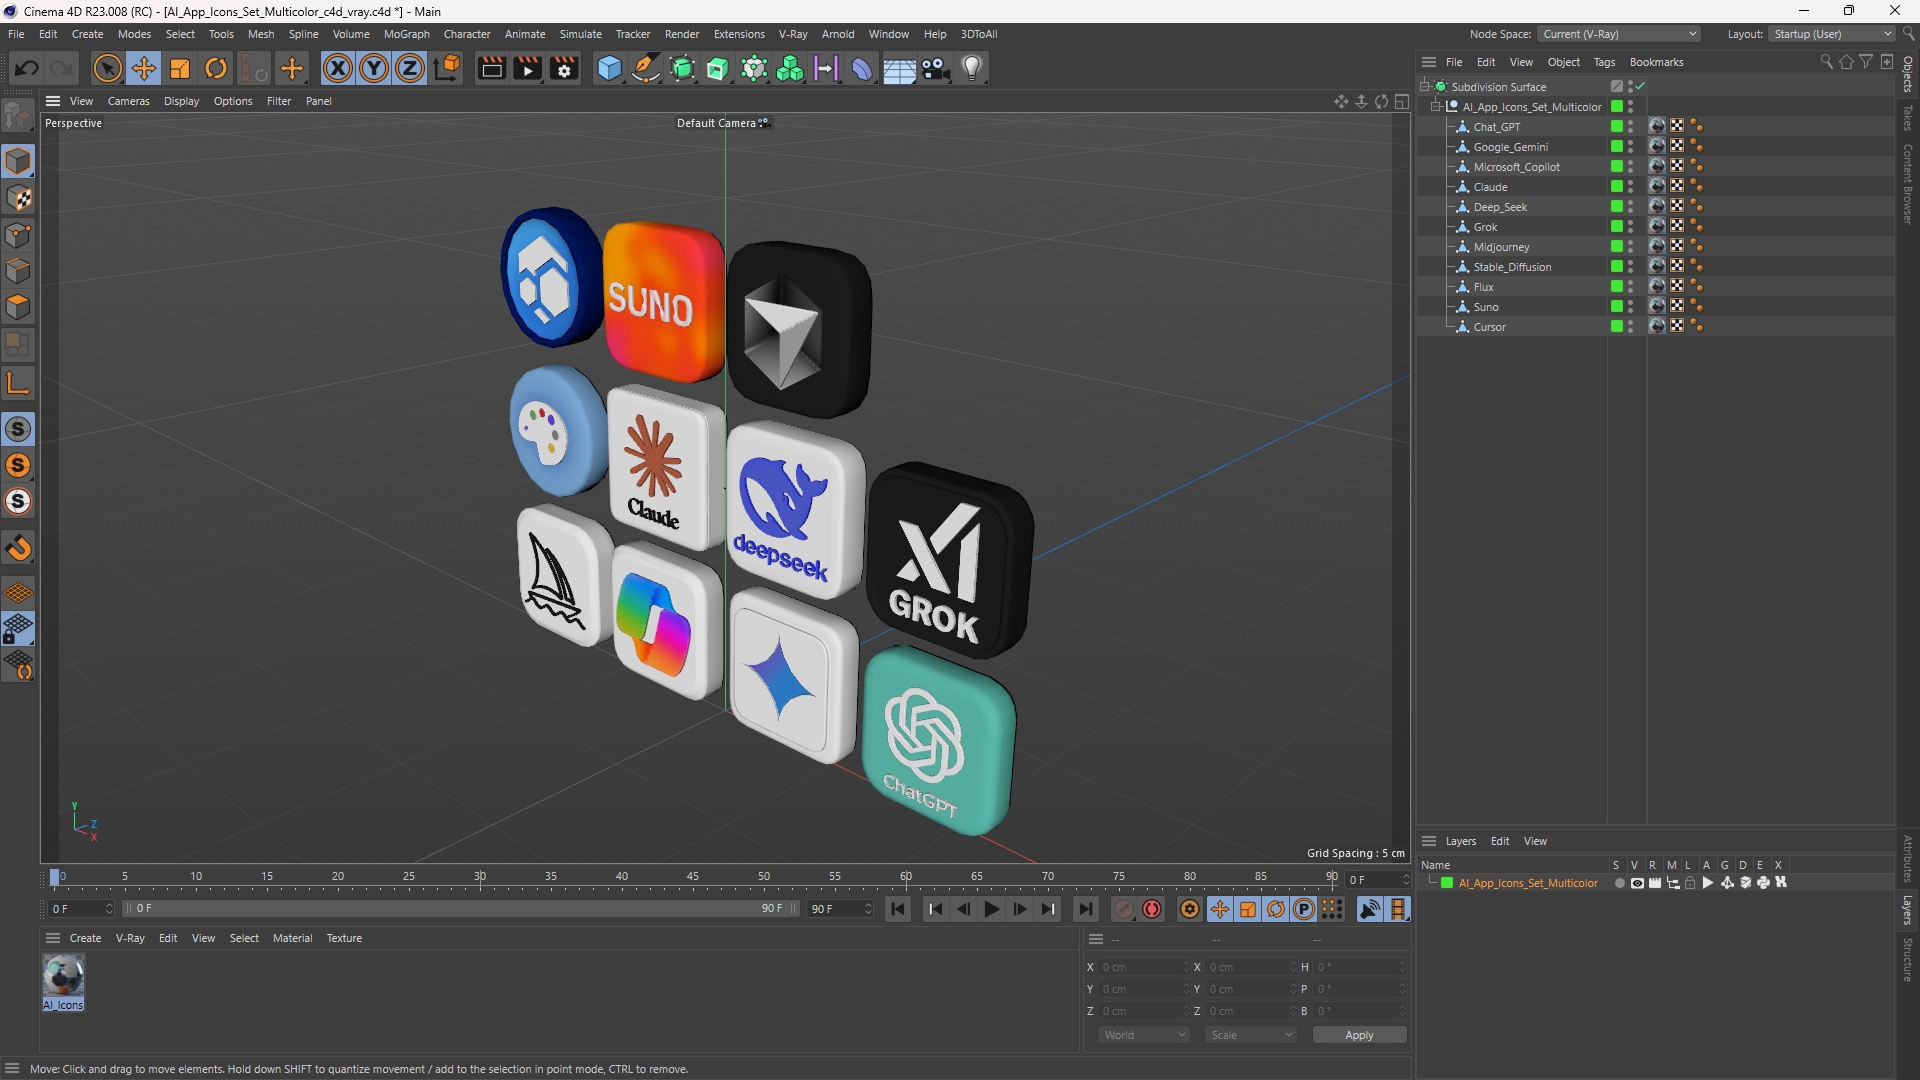This screenshot has height=1080, width=1920.
Task: Add a Light object
Action: [972, 68]
